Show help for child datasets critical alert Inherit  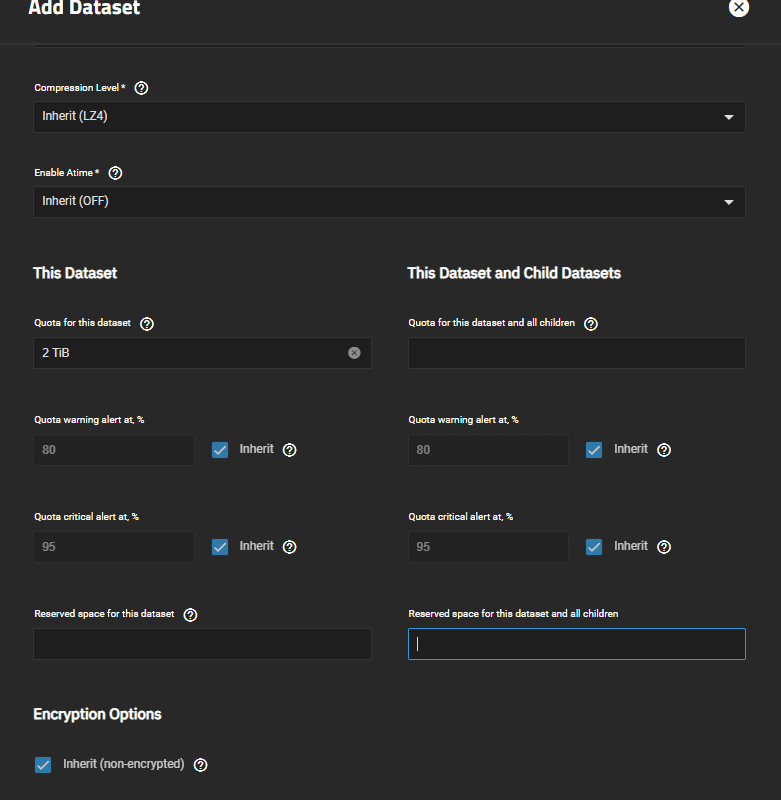(x=664, y=546)
